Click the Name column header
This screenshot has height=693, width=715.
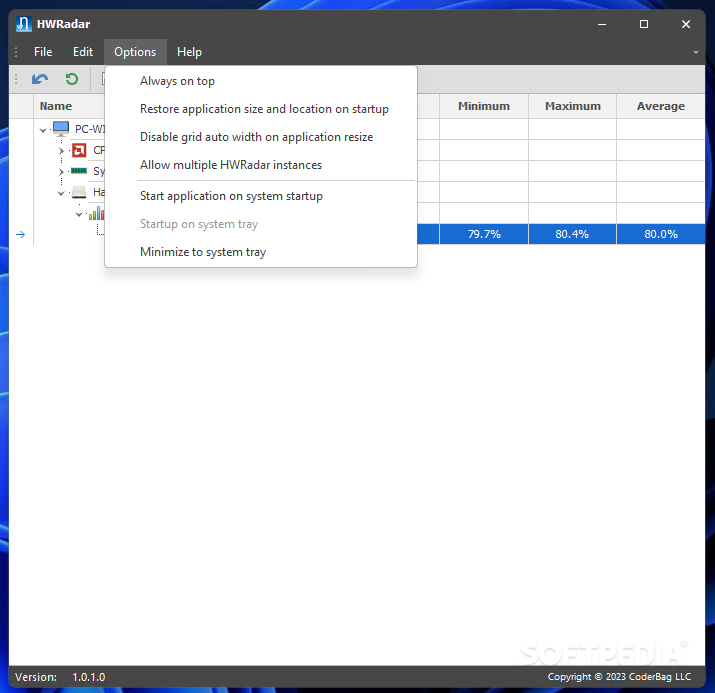pos(56,106)
